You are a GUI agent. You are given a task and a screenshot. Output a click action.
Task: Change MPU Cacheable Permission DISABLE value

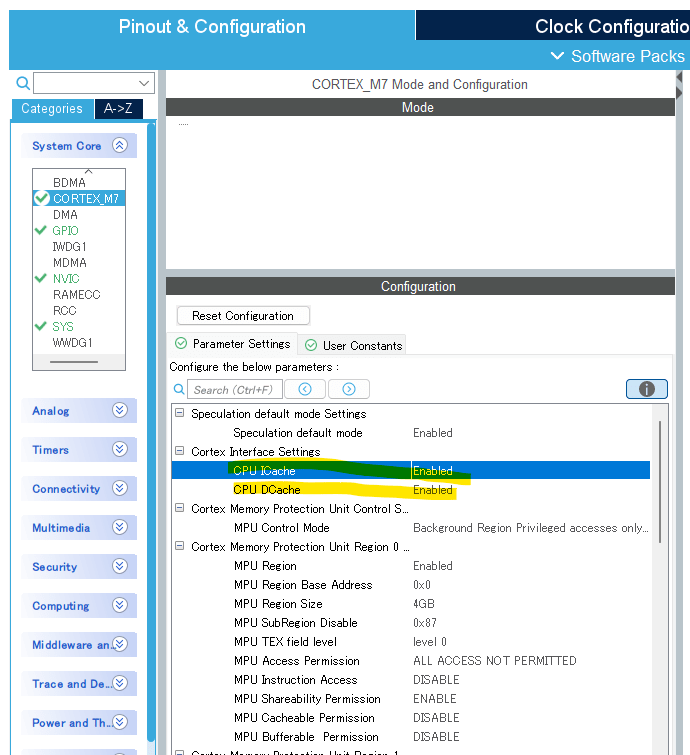(436, 718)
